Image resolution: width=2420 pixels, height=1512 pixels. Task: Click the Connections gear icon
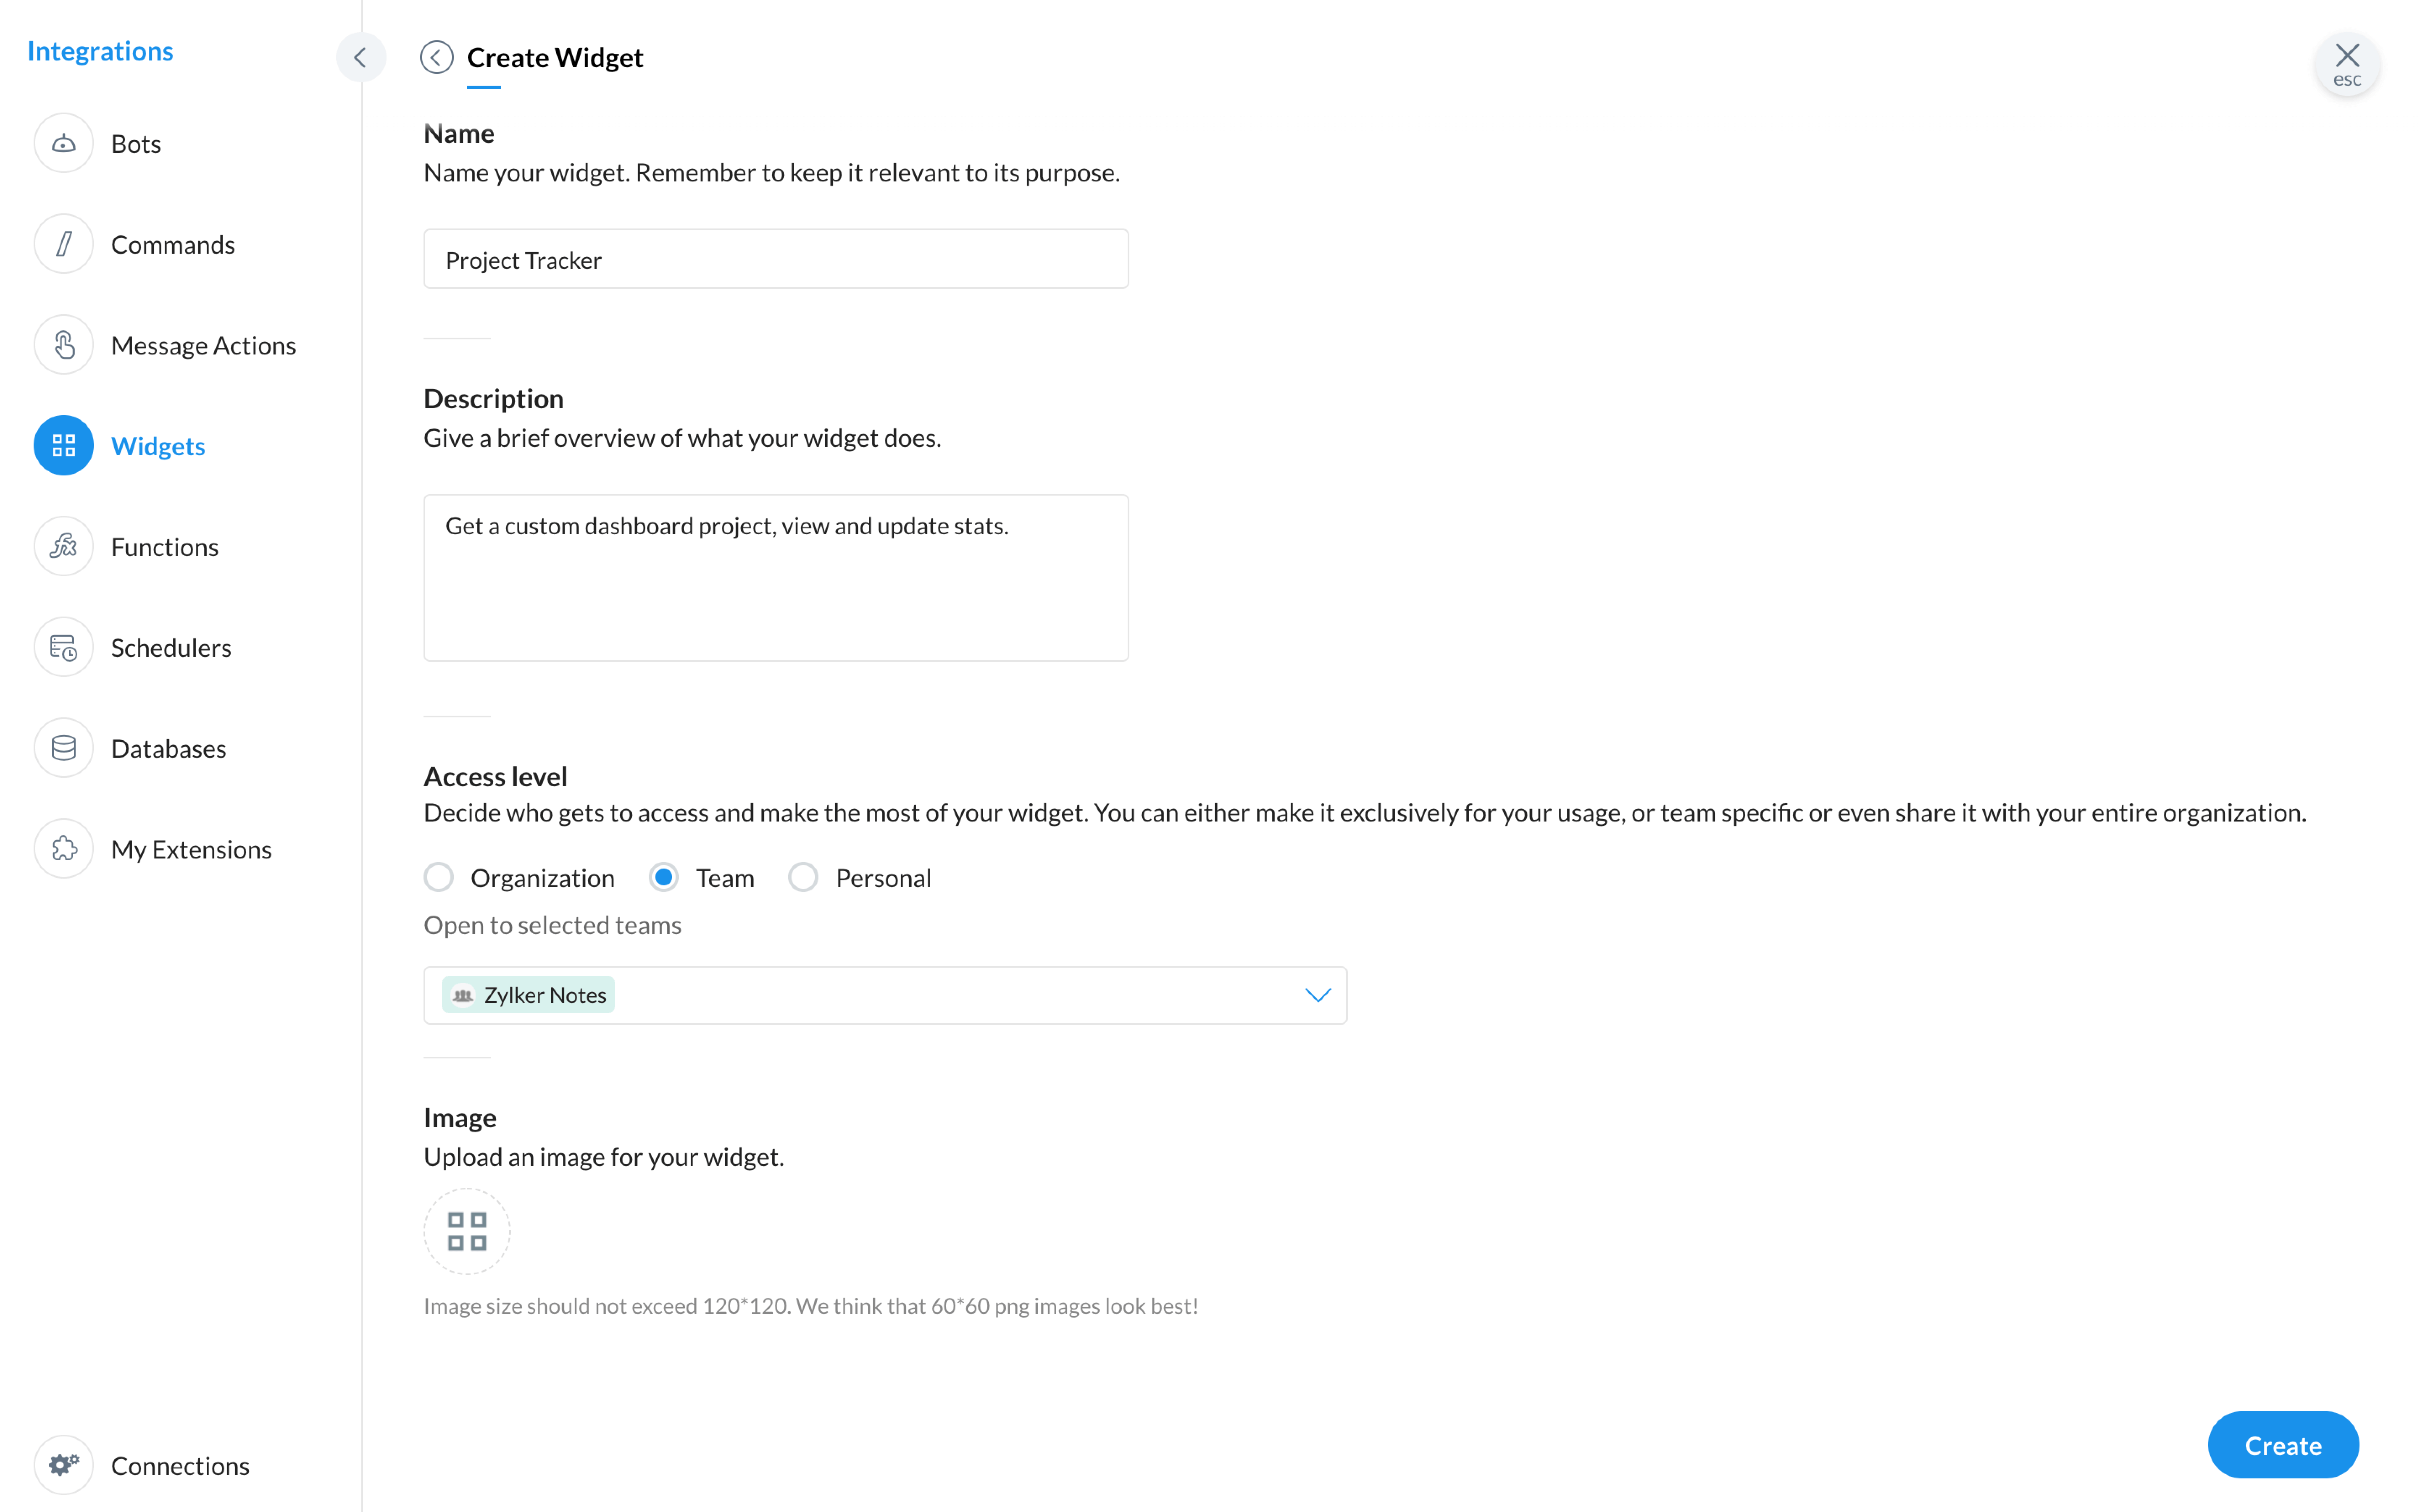tap(63, 1465)
